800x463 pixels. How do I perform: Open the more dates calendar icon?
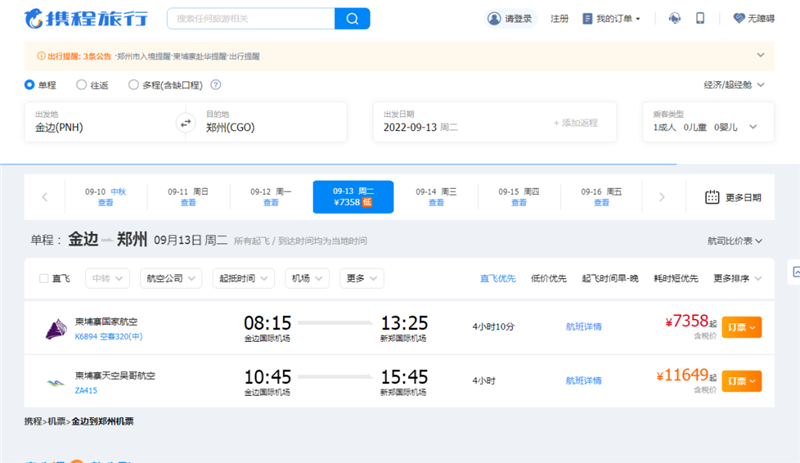tap(712, 197)
